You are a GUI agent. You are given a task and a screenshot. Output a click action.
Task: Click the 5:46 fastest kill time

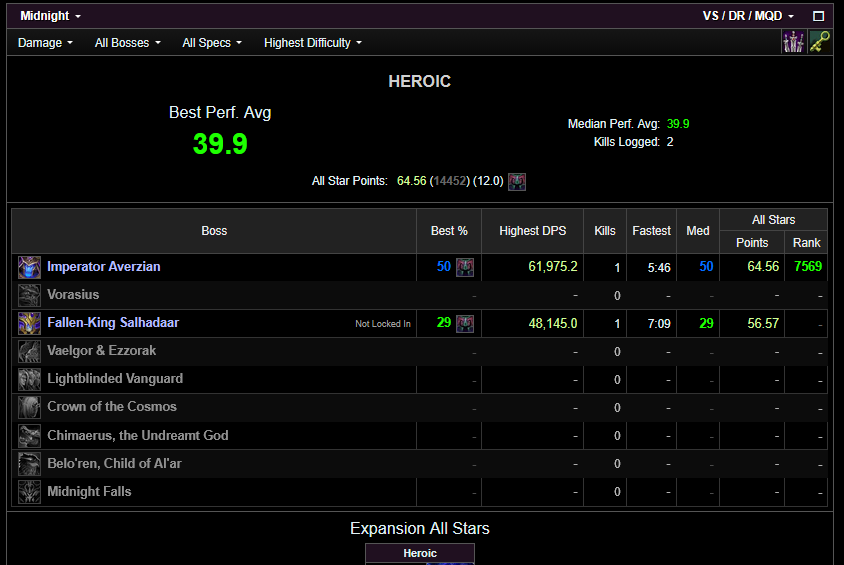(659, 267)
